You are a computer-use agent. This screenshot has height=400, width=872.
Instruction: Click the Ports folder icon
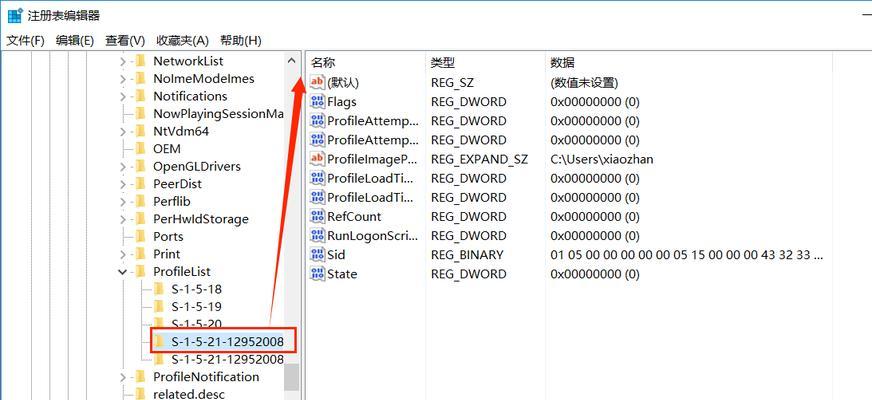(140, 236)
